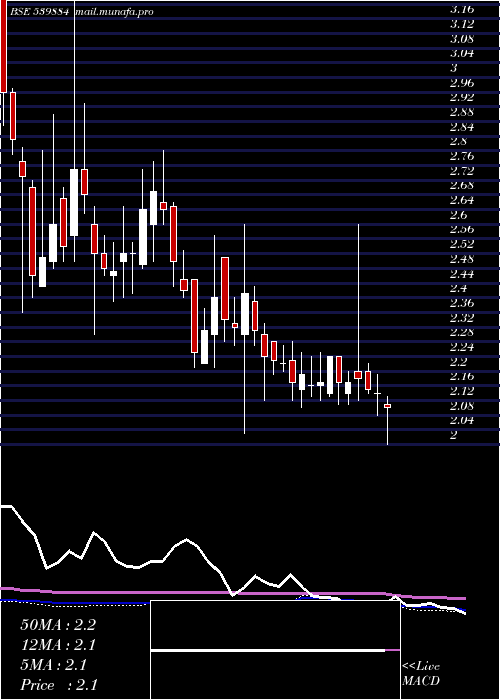
Task: Click the 2.84 price level label
Action: tap(461, 127)
